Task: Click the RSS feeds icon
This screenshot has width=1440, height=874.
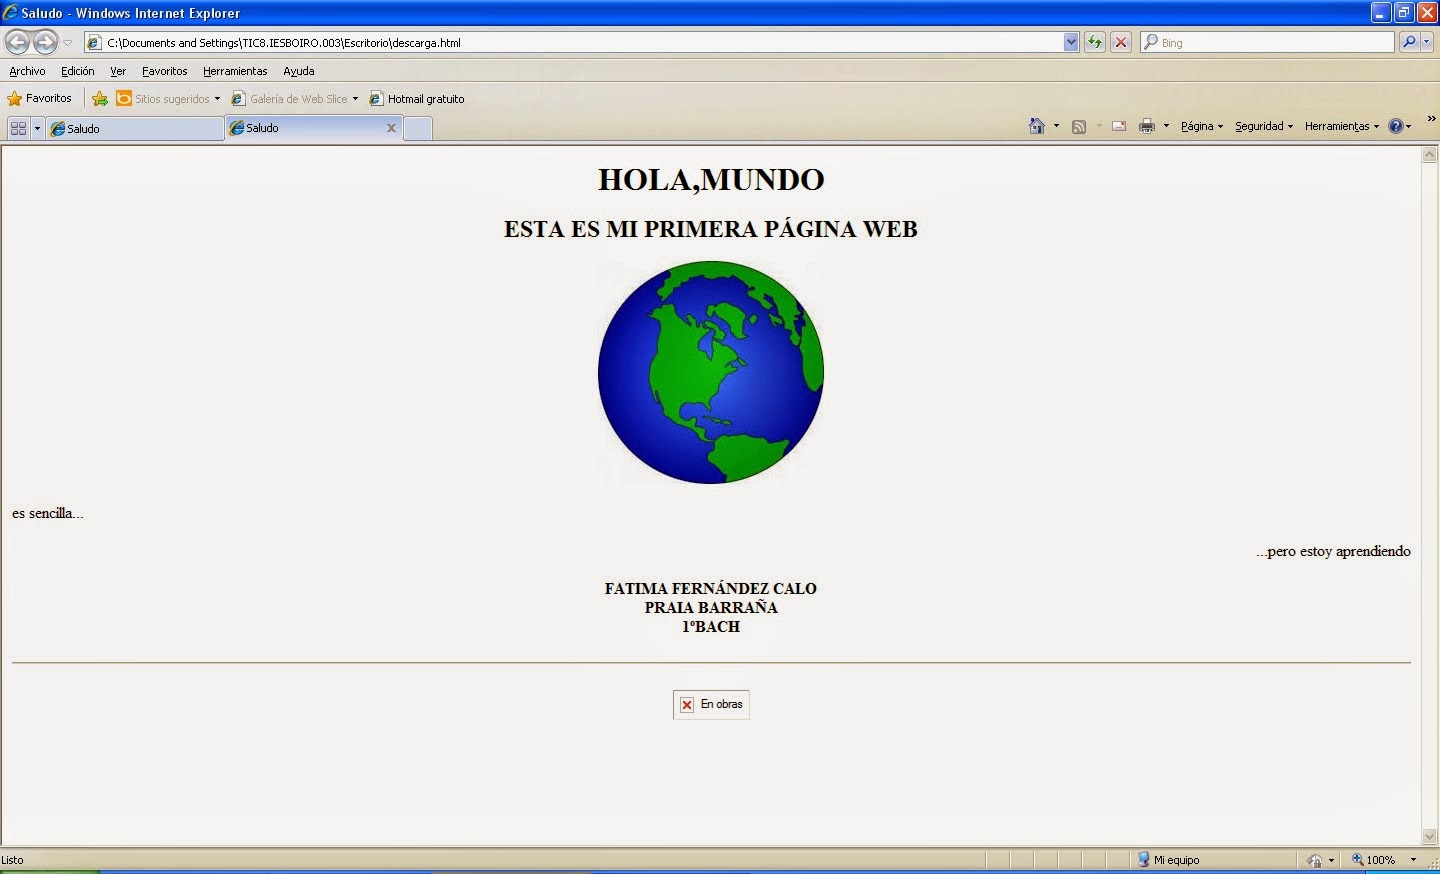Action: [x=1079, y=126]
